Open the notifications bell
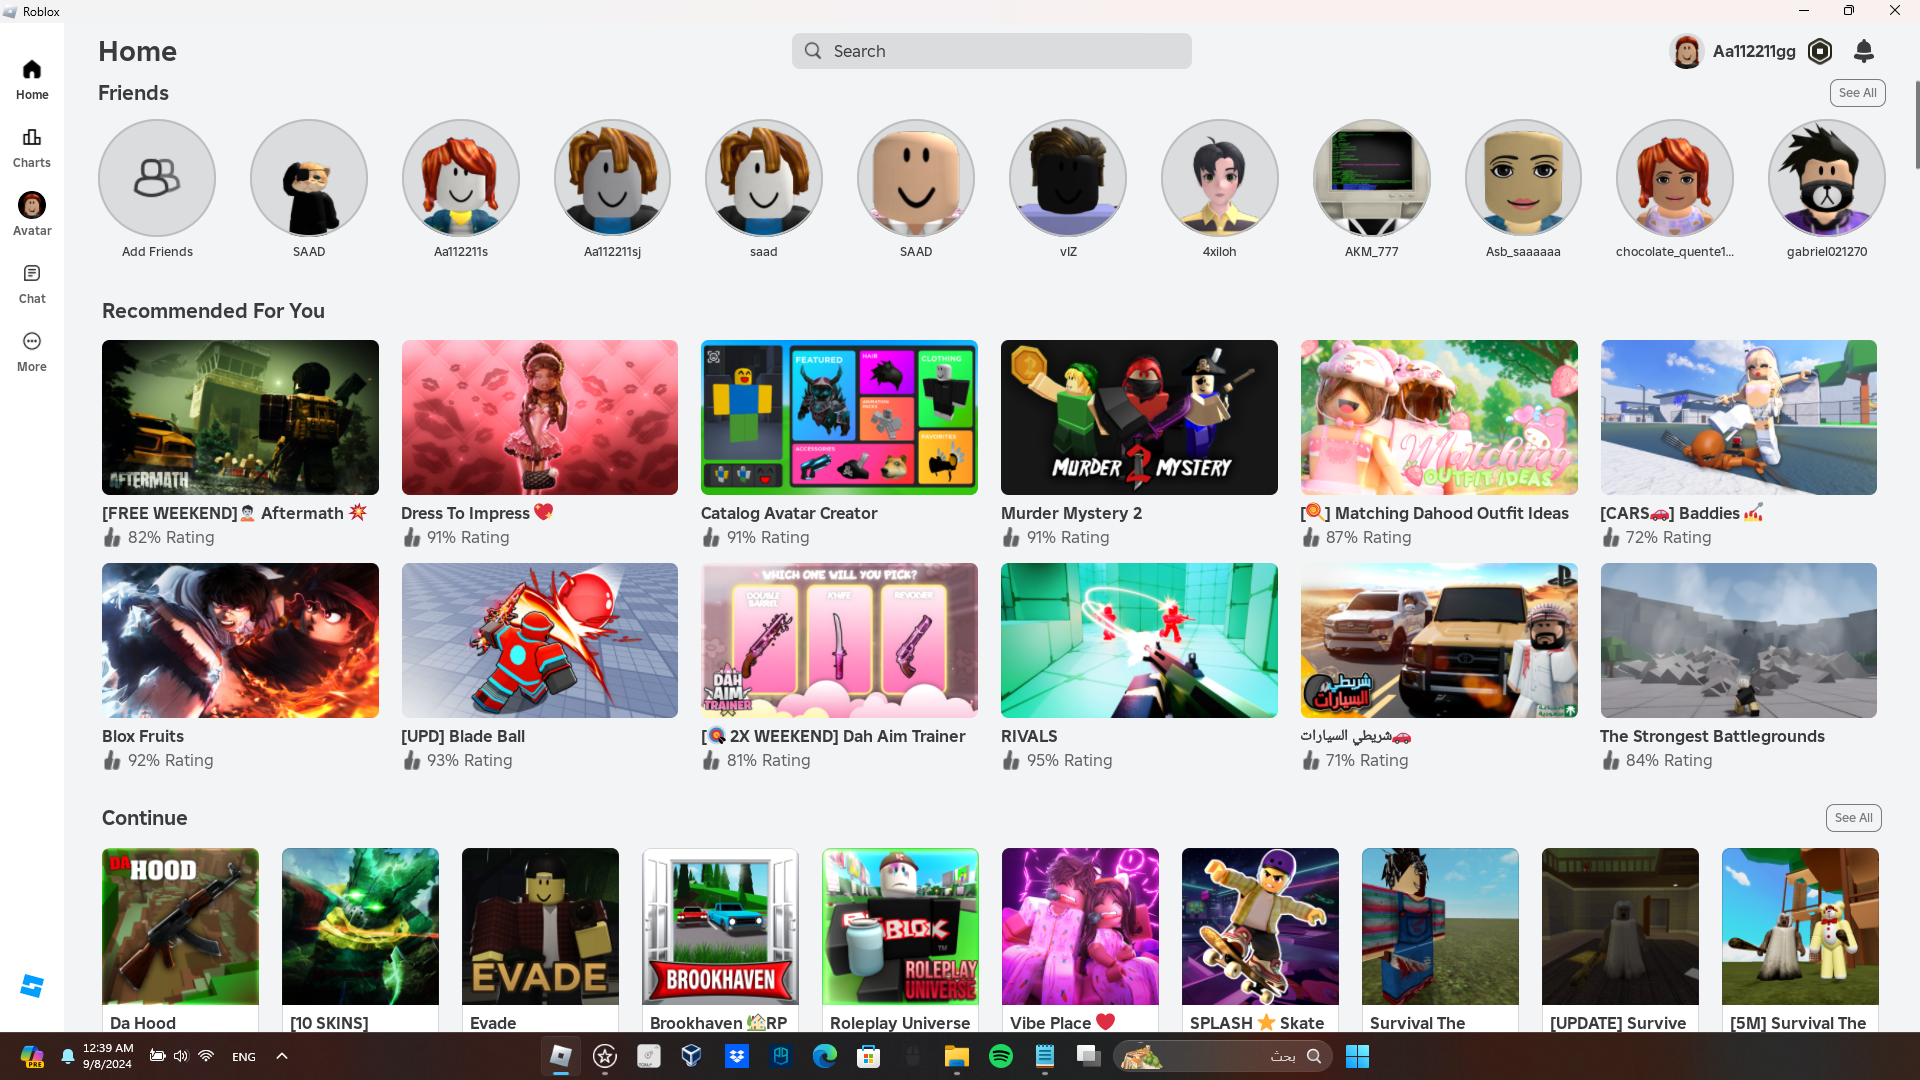This screenshot has height=1080, width=1920. pos(1863,51)
